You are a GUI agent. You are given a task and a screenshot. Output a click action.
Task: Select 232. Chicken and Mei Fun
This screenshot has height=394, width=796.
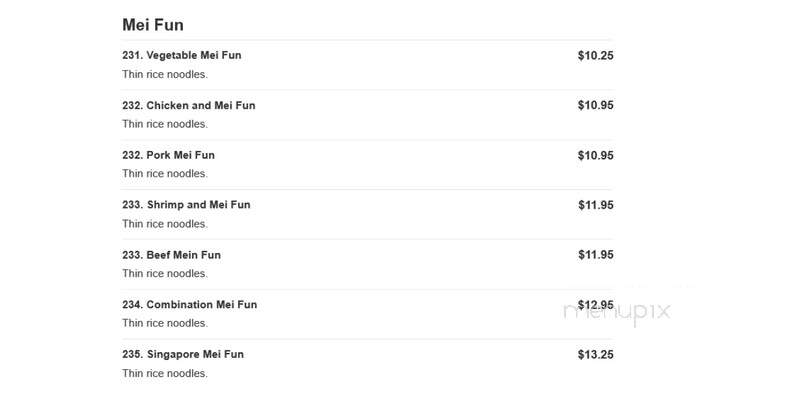click(x=189, y=106)
